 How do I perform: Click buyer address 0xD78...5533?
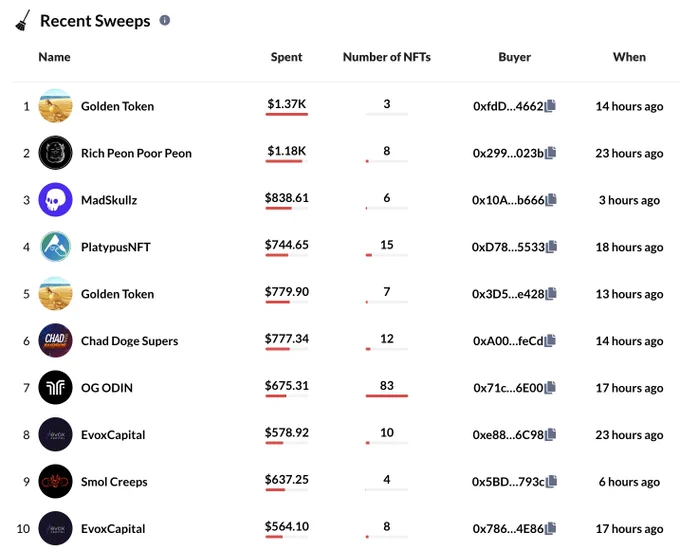click(508, 247)
